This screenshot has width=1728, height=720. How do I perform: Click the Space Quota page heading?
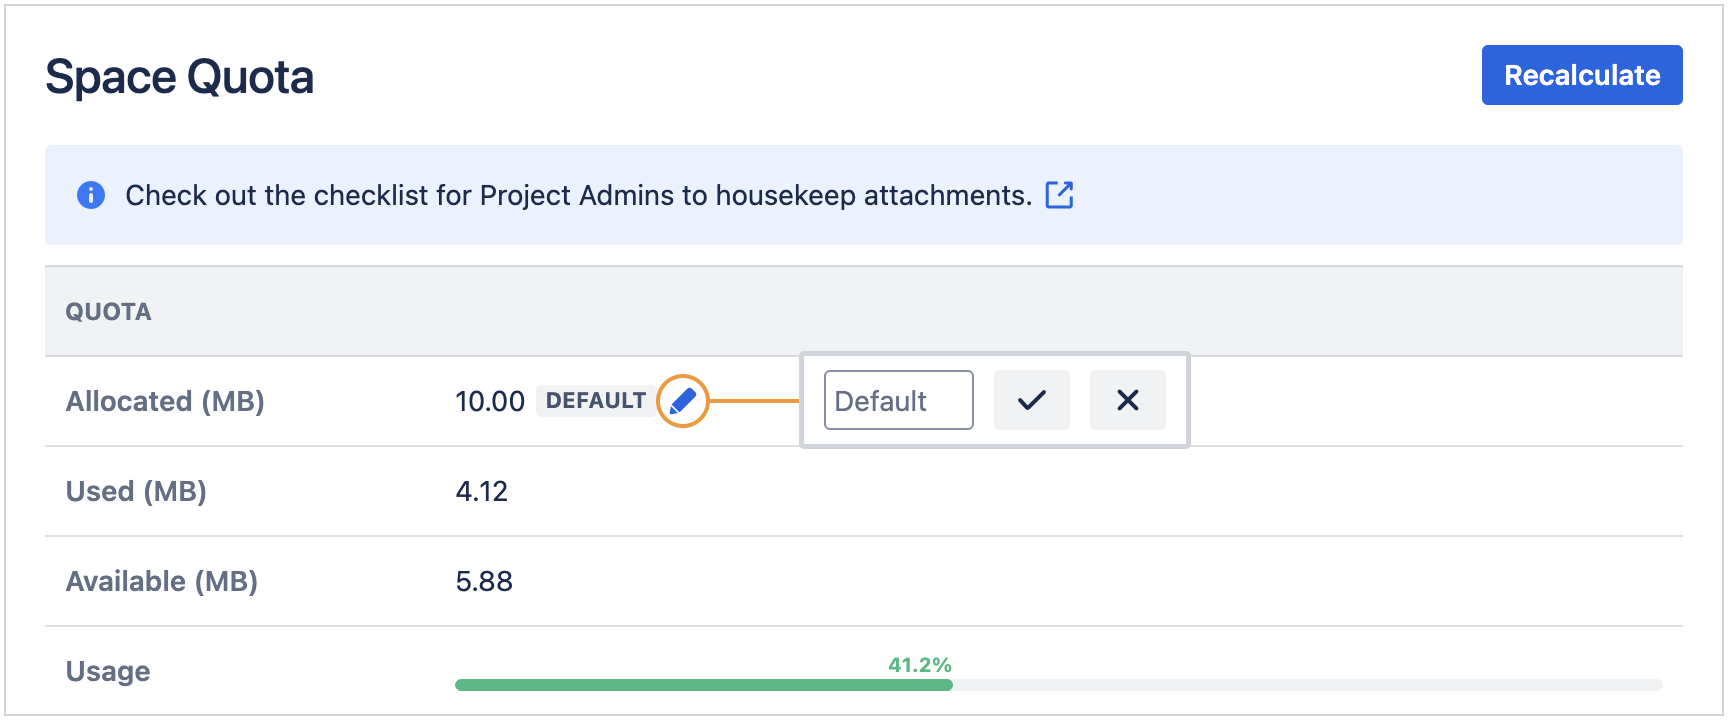pyautogui.click(x=180, y=77)
